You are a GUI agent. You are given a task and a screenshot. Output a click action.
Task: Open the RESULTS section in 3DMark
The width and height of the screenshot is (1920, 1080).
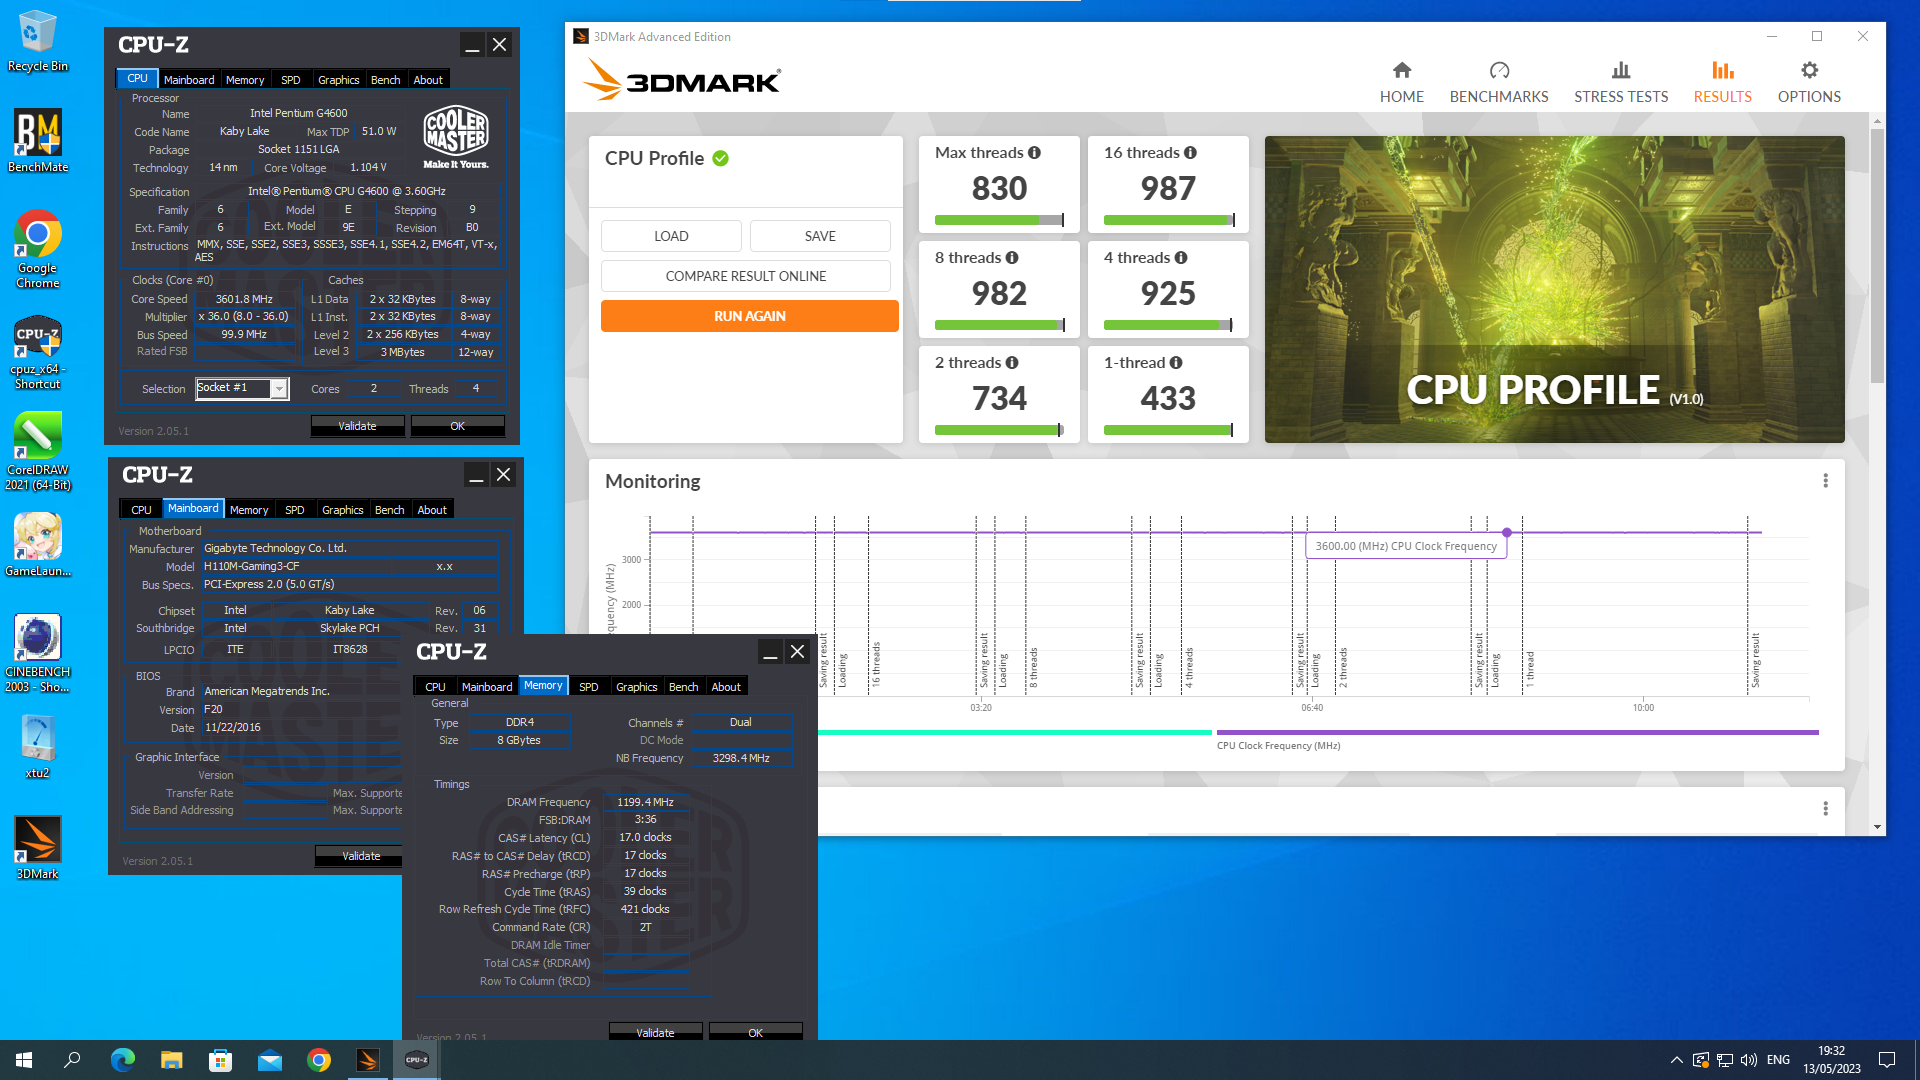(x=1722, y=82)
